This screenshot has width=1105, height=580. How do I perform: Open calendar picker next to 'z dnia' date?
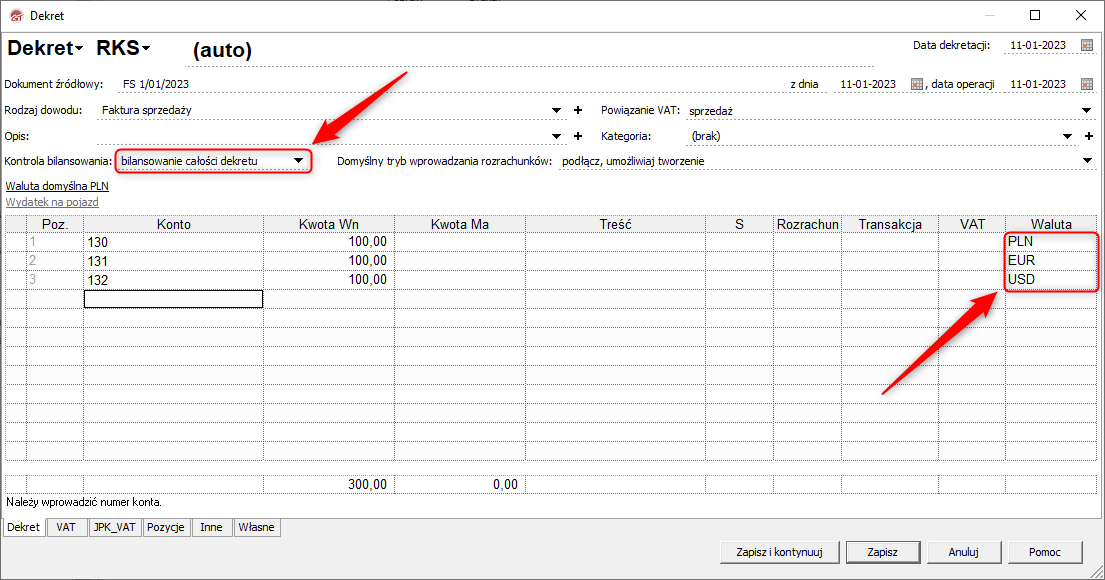click(916, 84)
